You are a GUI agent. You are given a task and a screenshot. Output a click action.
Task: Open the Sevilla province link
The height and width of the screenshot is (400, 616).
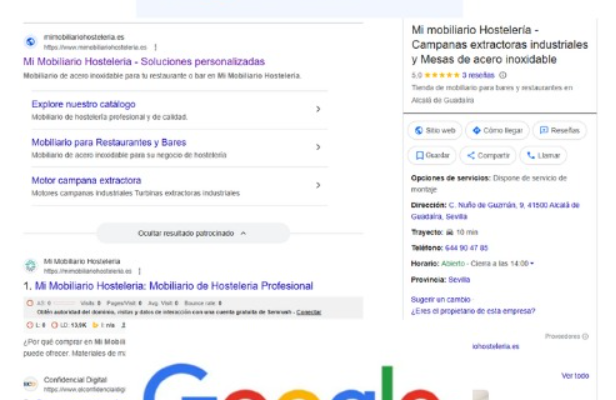pyautogui.click(x=459, y=280)
